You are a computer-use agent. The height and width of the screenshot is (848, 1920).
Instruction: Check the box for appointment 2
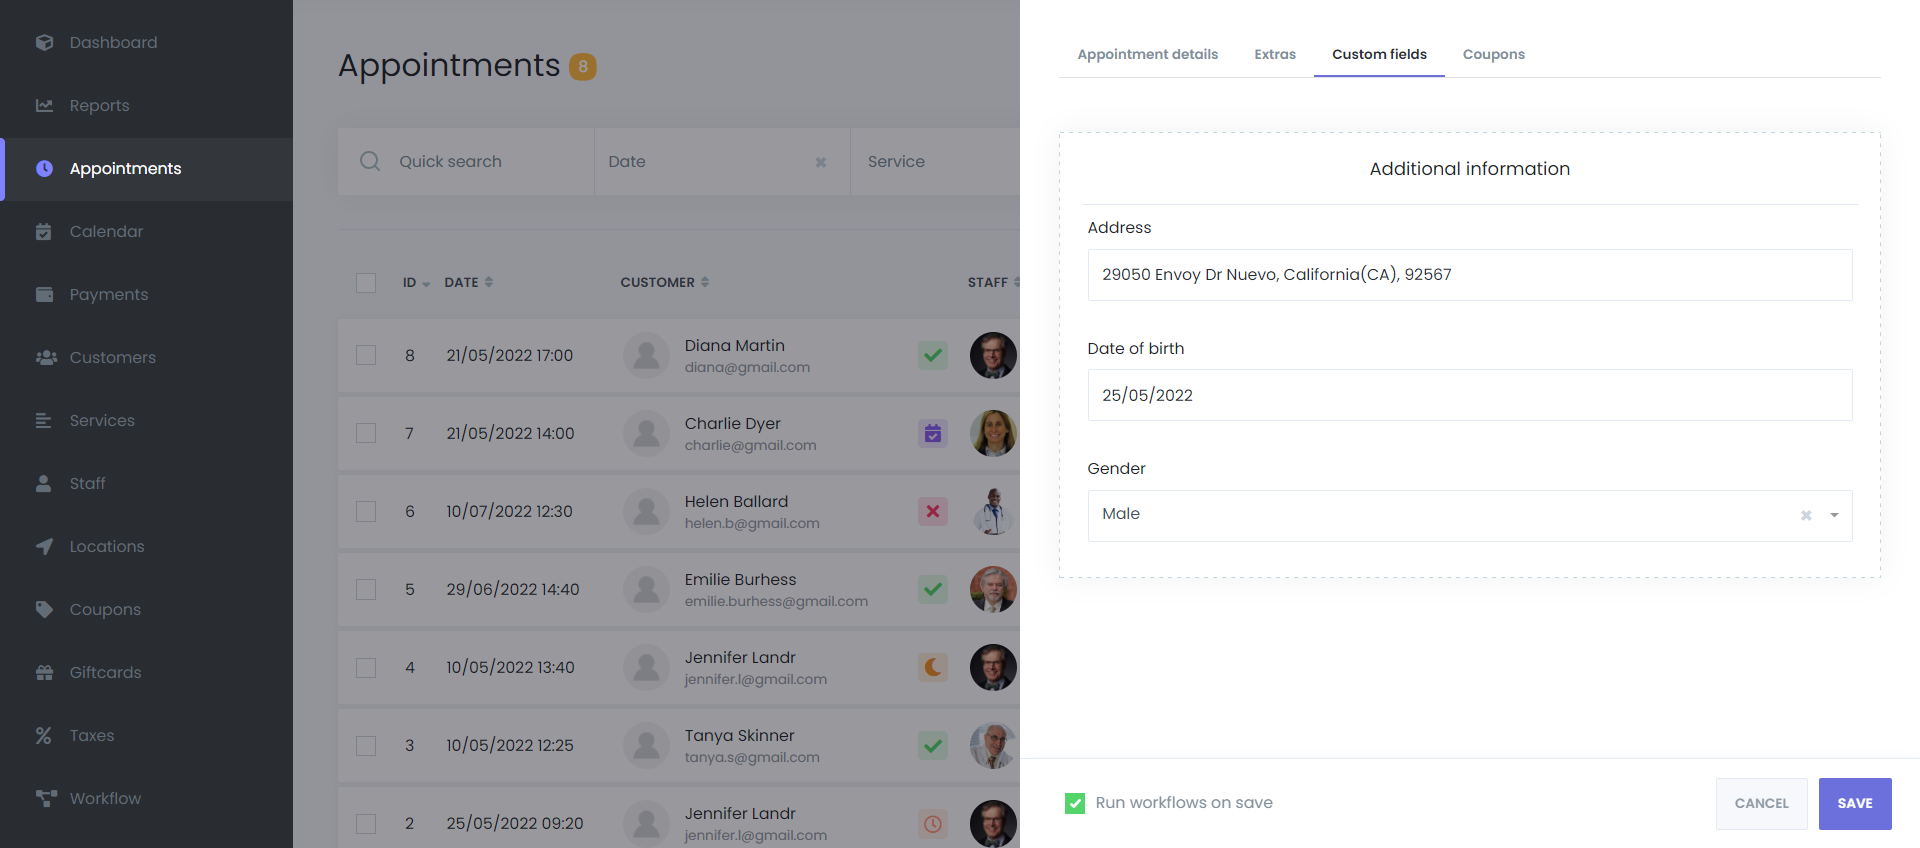(x=366, y=823)
